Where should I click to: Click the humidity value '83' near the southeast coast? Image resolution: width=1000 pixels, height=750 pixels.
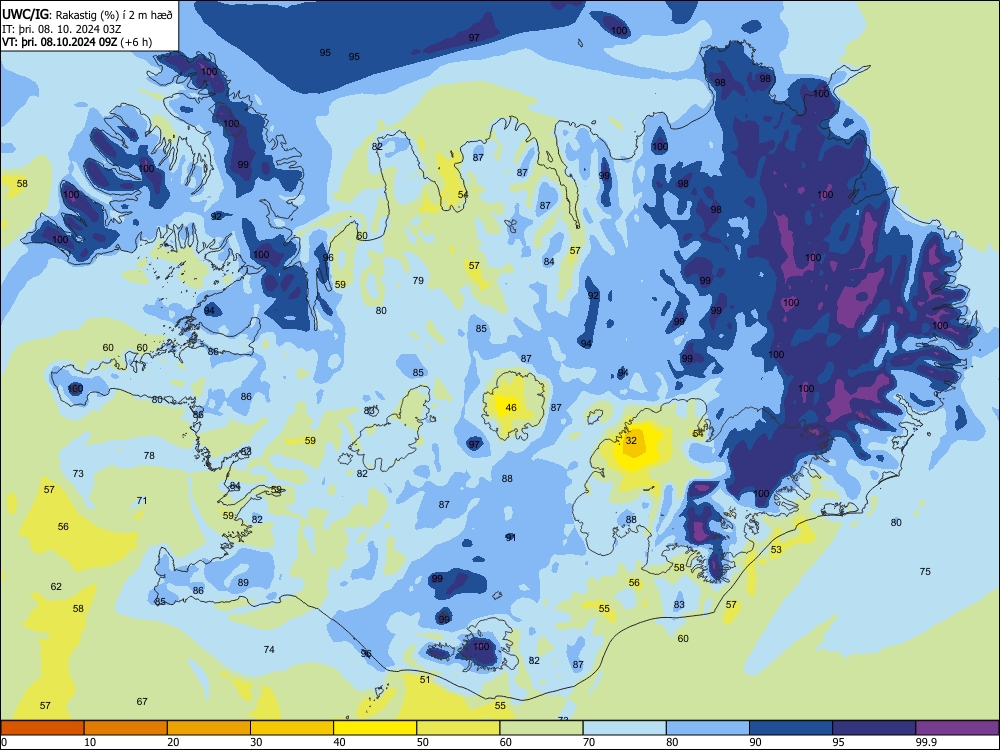679,605
